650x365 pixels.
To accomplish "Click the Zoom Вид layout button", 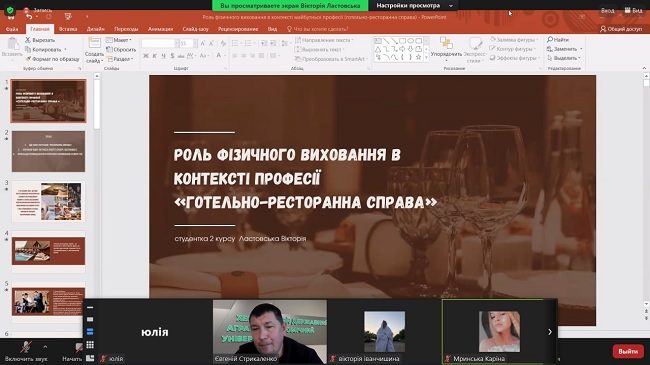I will 633,10.
